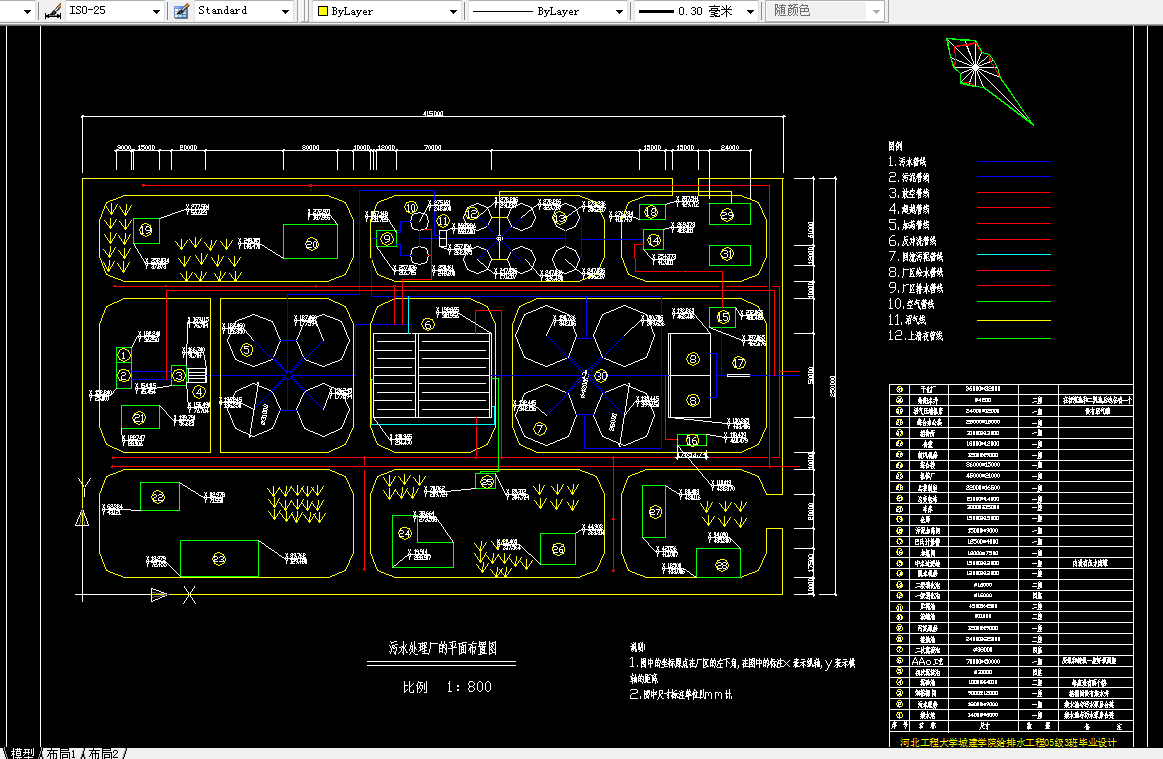Select the scale text 比例 1:800
This screenshot has height=759, width=1163.
pos(447,687)
